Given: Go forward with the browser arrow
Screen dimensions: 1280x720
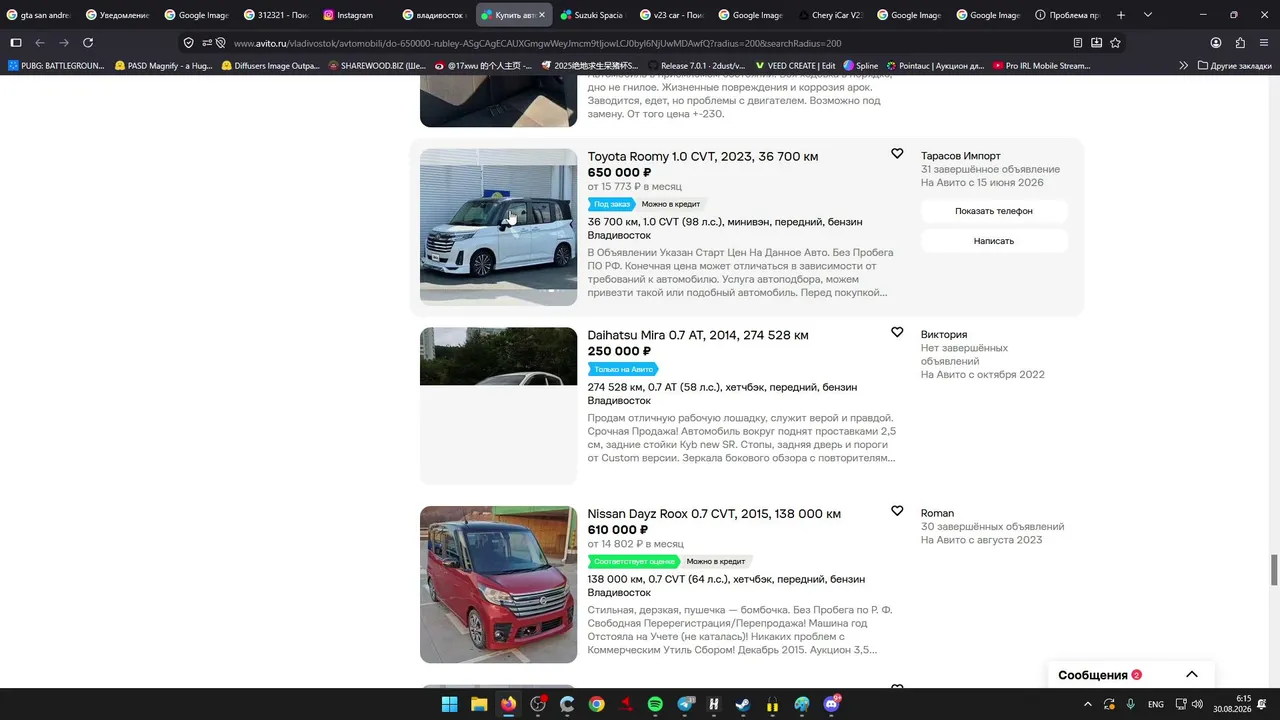Looking at the screenshot, I should 64,43.
